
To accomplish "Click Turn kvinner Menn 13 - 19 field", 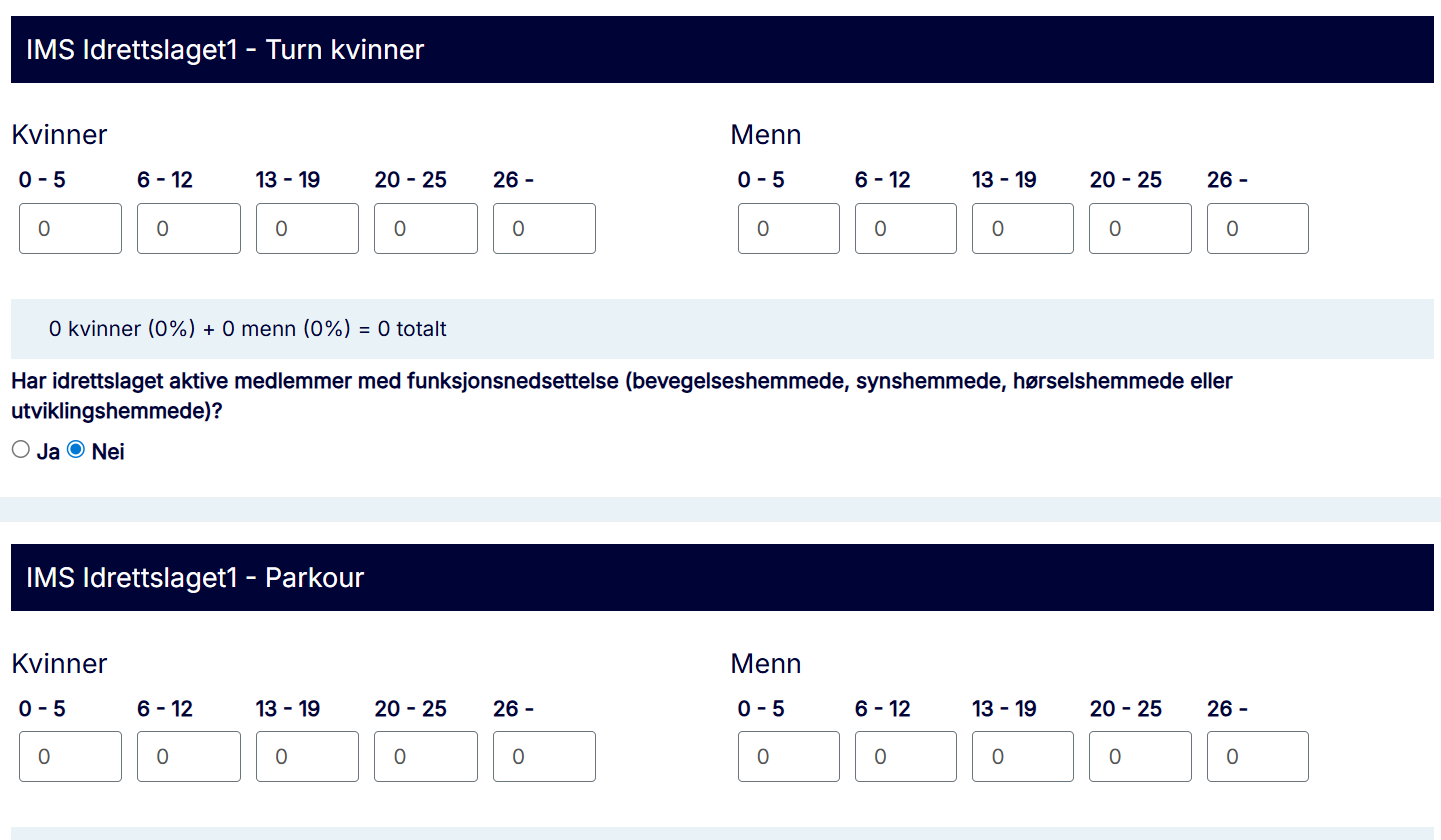I will 1023,229.
